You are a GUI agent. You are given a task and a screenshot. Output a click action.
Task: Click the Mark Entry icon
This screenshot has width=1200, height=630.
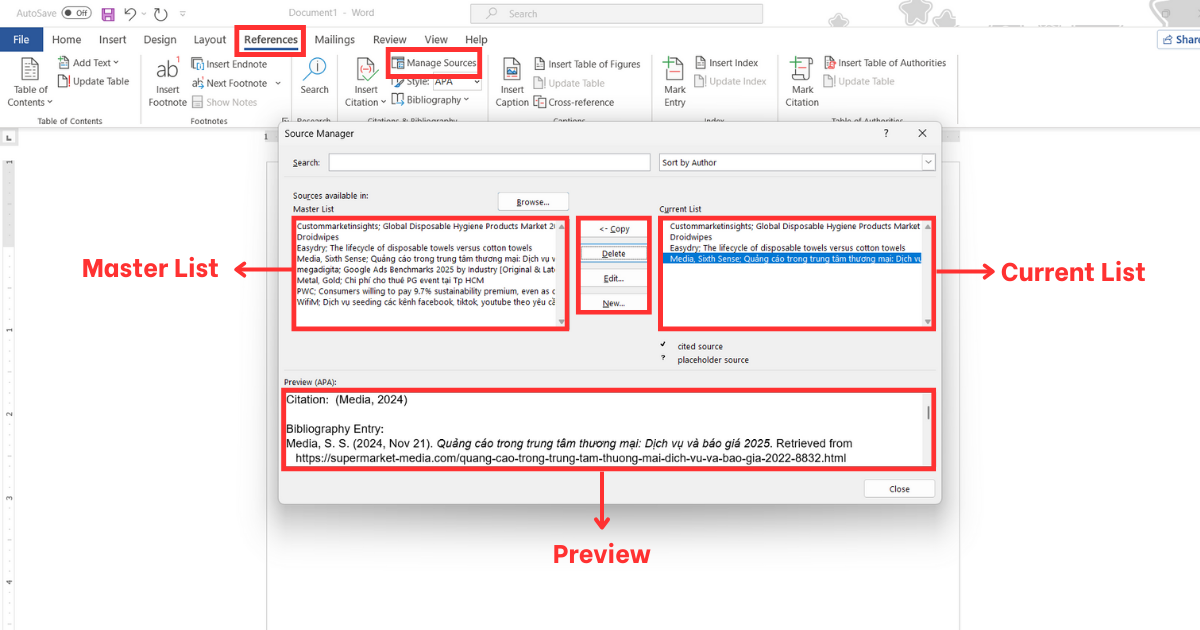click(x=675, y=73)
